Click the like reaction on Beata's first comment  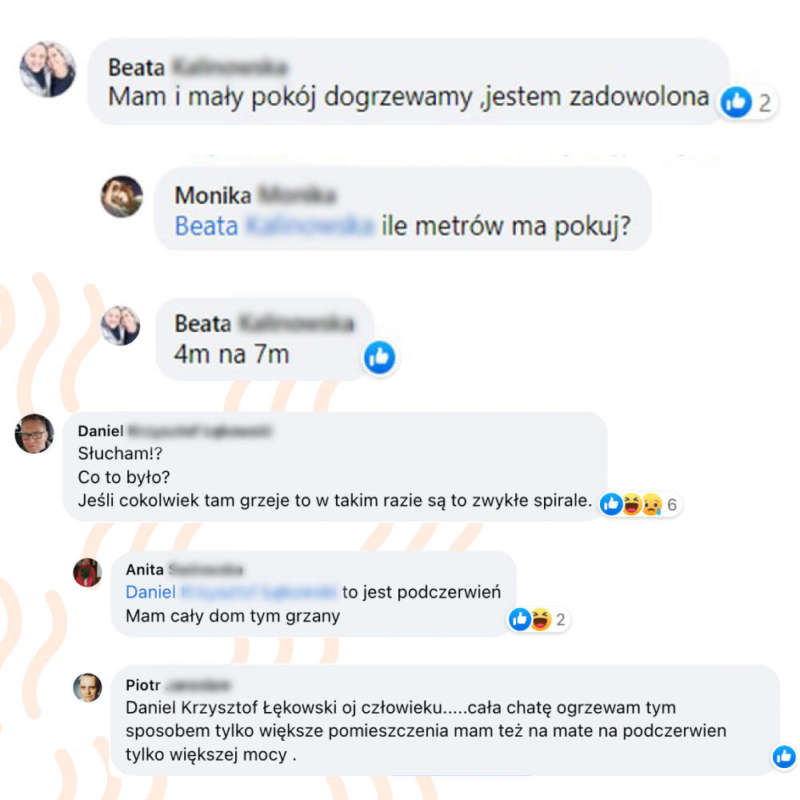coord(736,102)
